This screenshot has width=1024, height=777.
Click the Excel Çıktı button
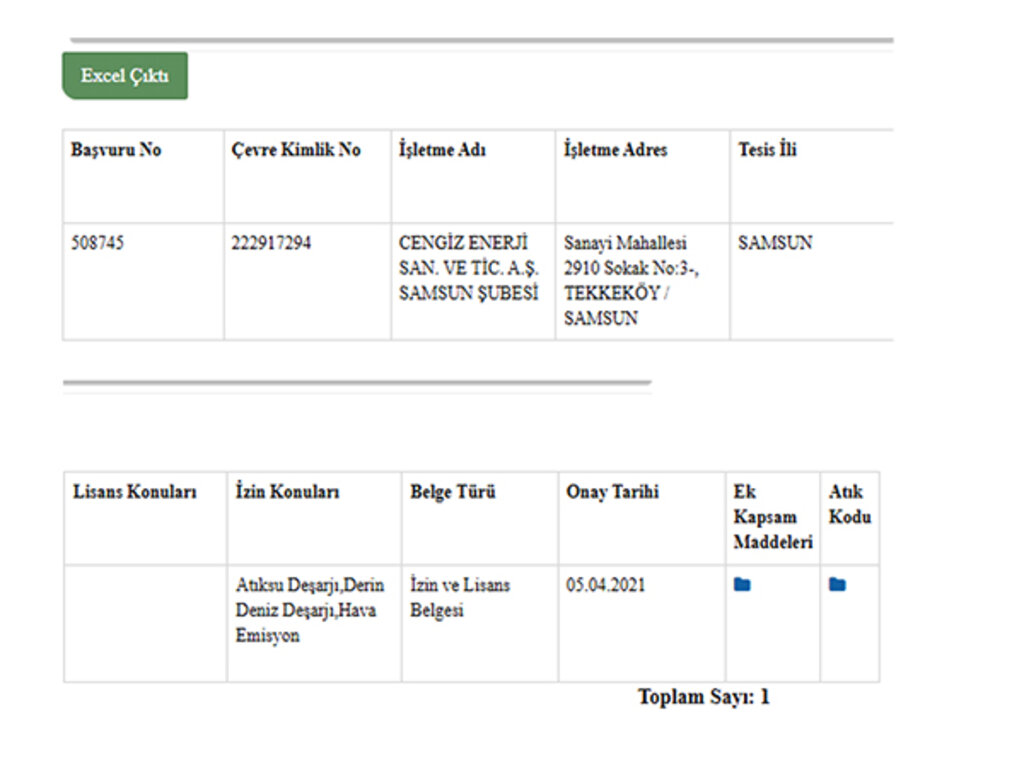pyautogui.click(x=125, y=76)
